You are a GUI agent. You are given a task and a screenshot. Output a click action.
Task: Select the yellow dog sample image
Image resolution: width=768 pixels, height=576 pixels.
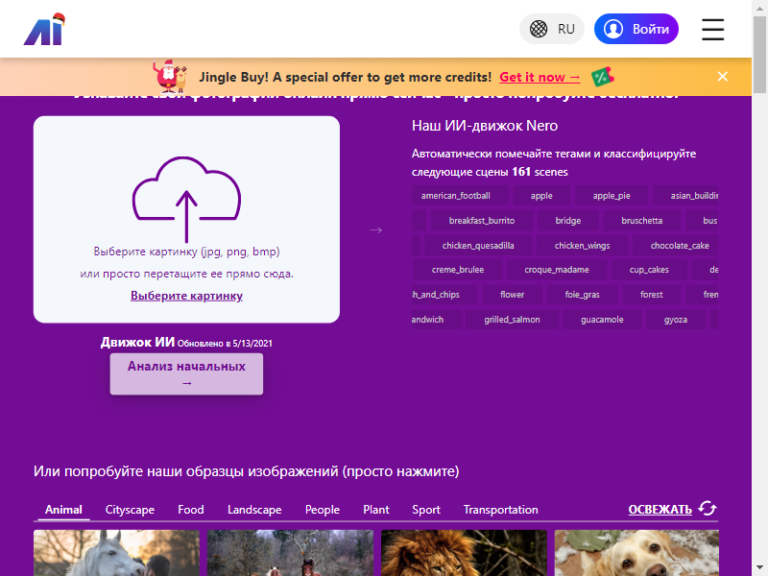pyautogui.click(x=637, y=552)
